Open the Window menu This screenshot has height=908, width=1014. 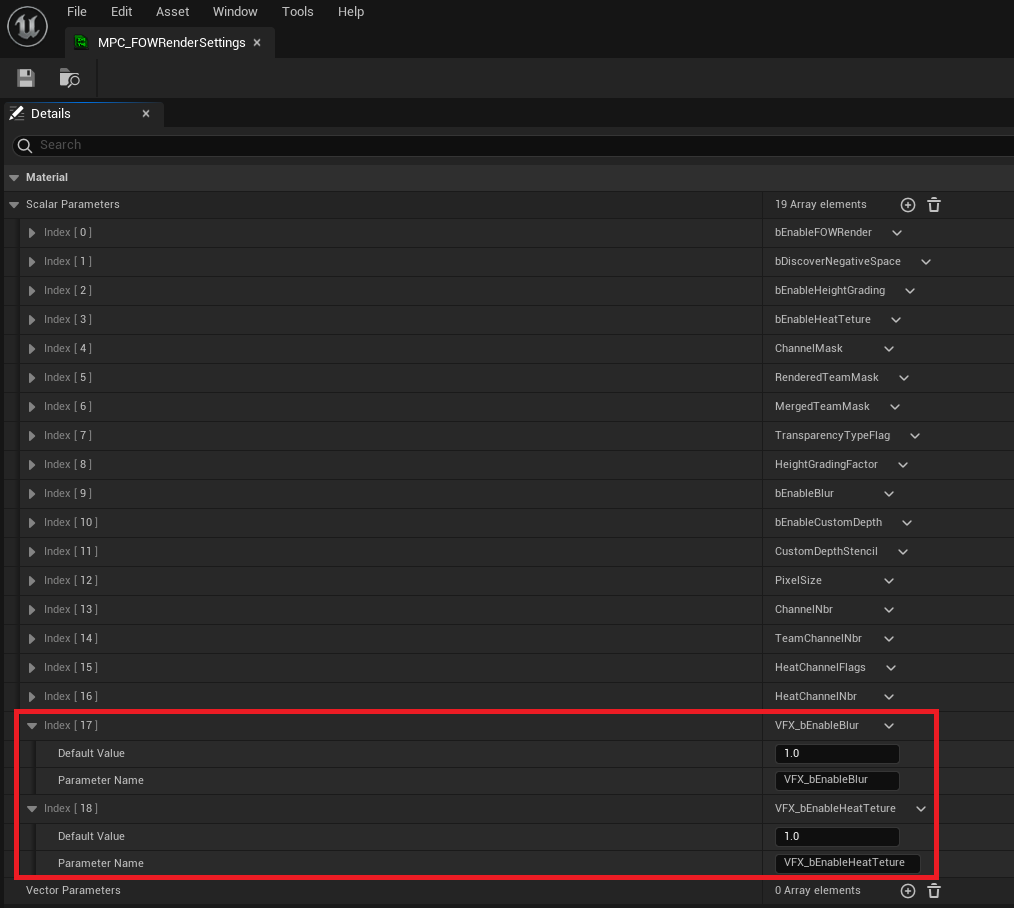point(235,12)
